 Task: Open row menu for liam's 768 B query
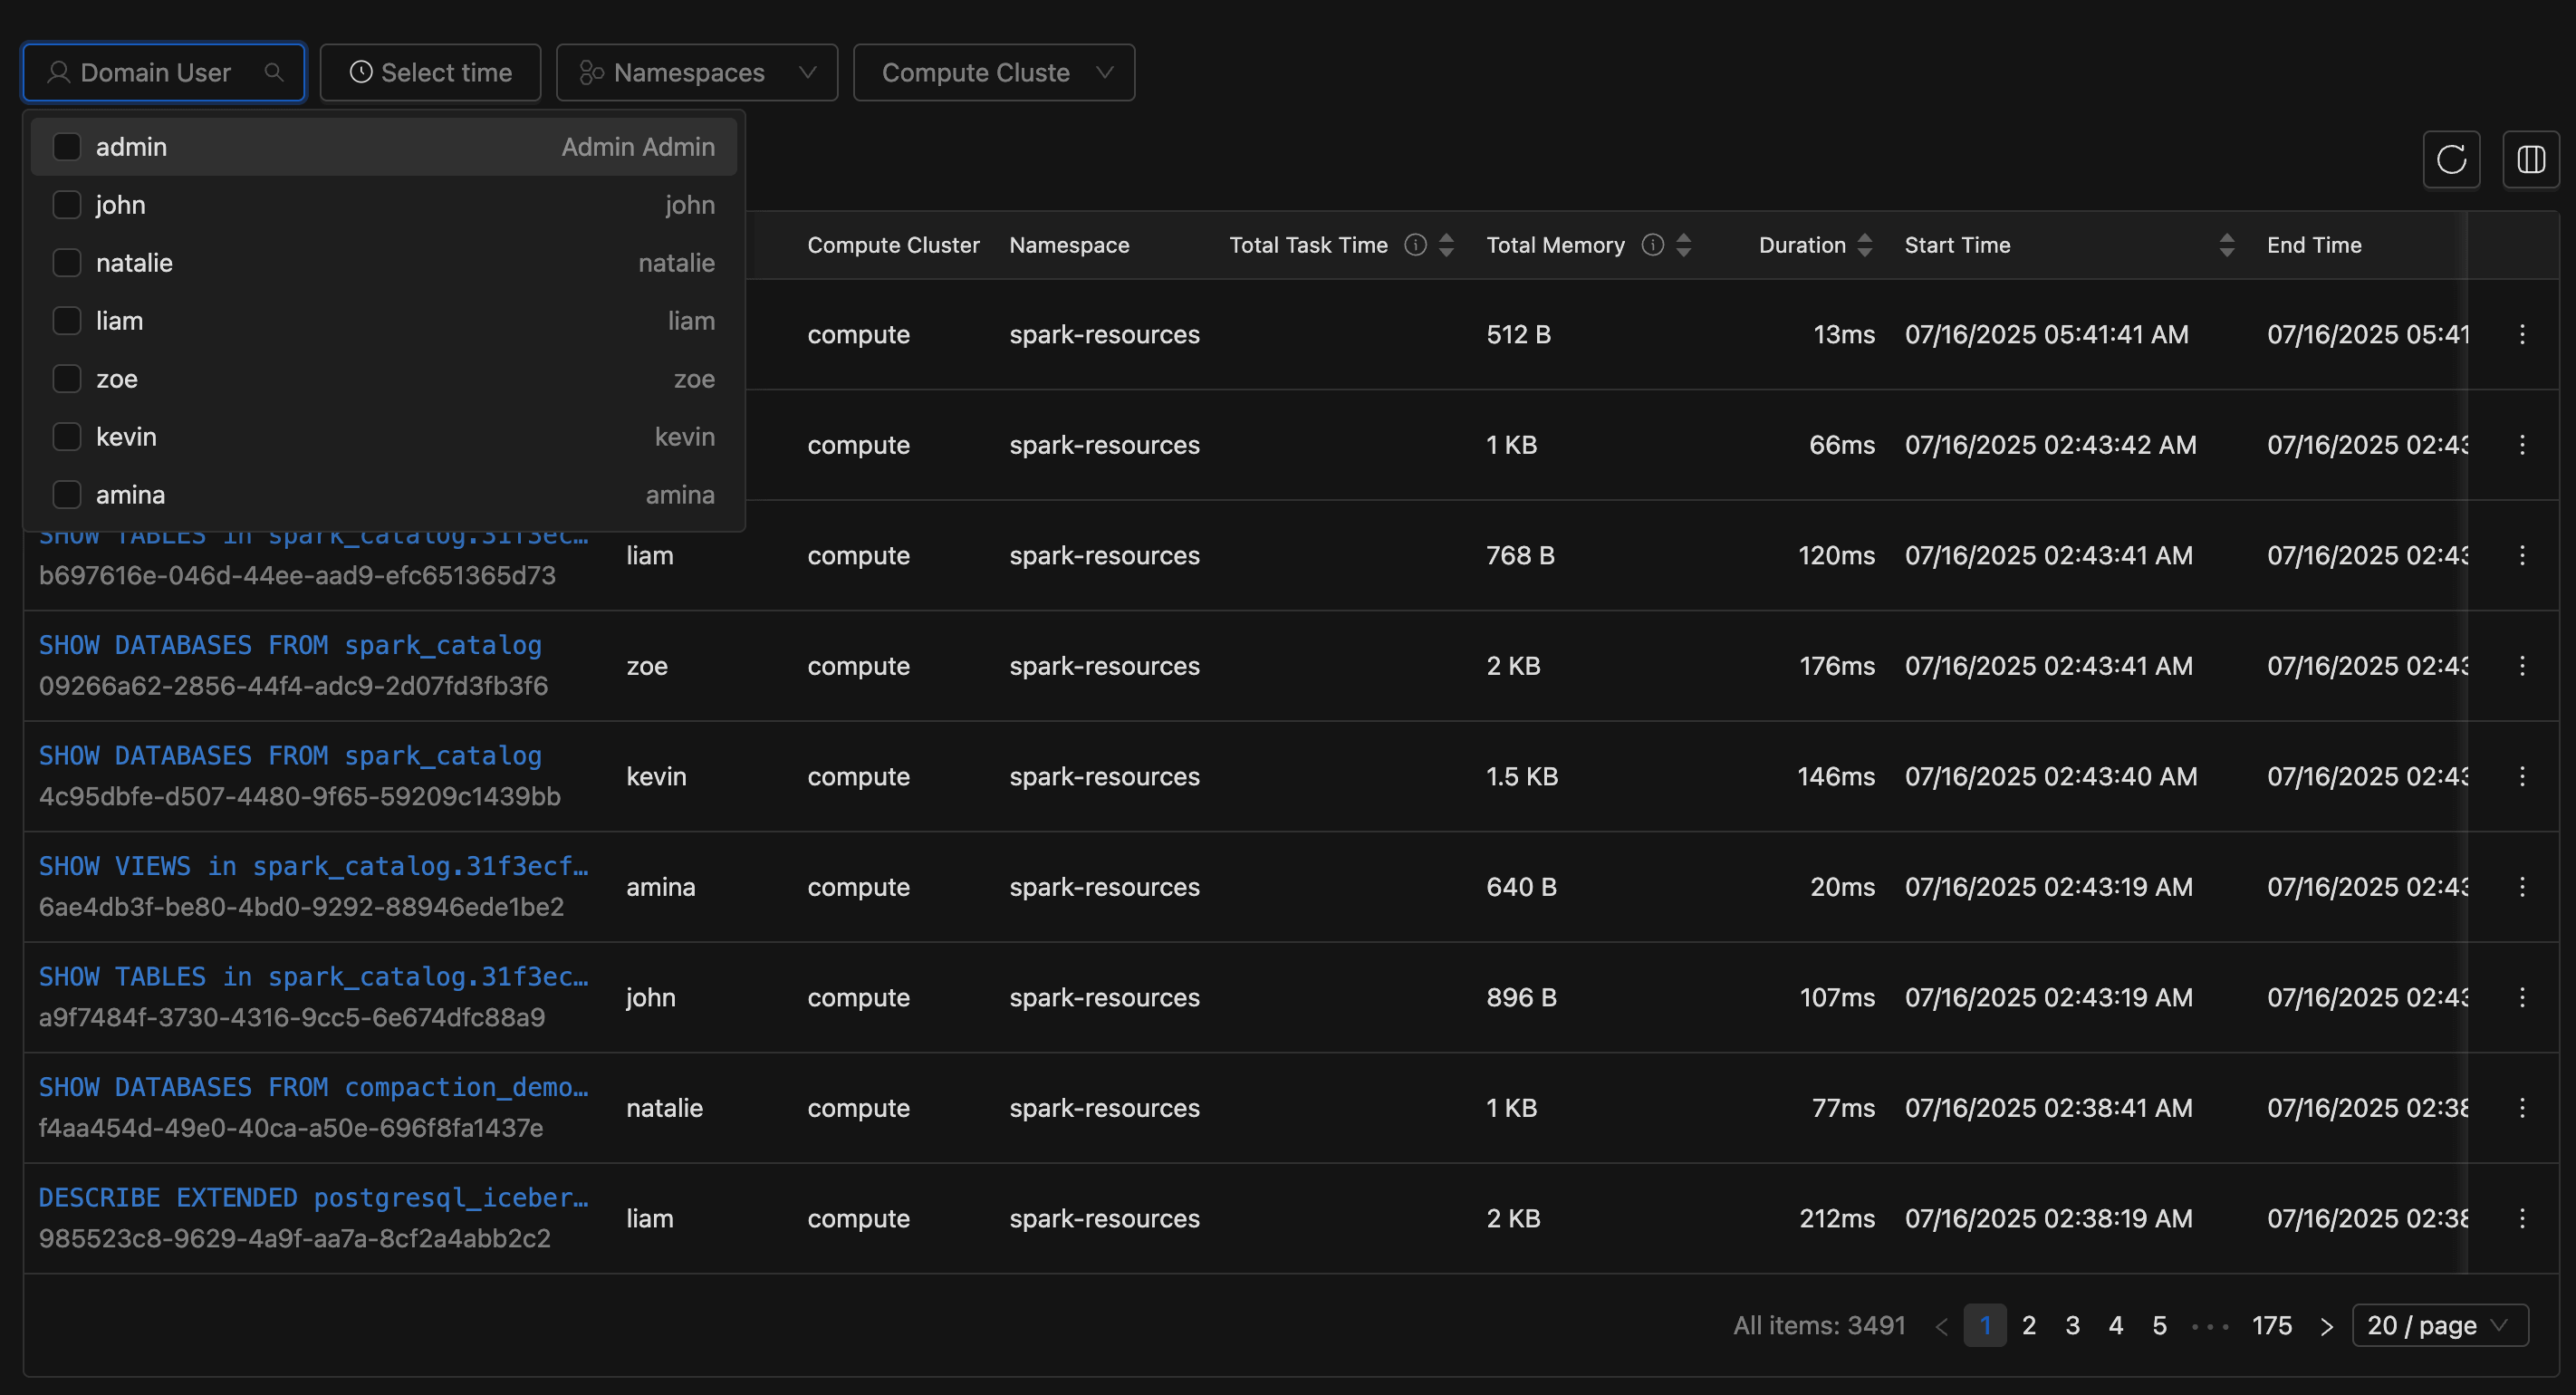[x=2522, y=555]
